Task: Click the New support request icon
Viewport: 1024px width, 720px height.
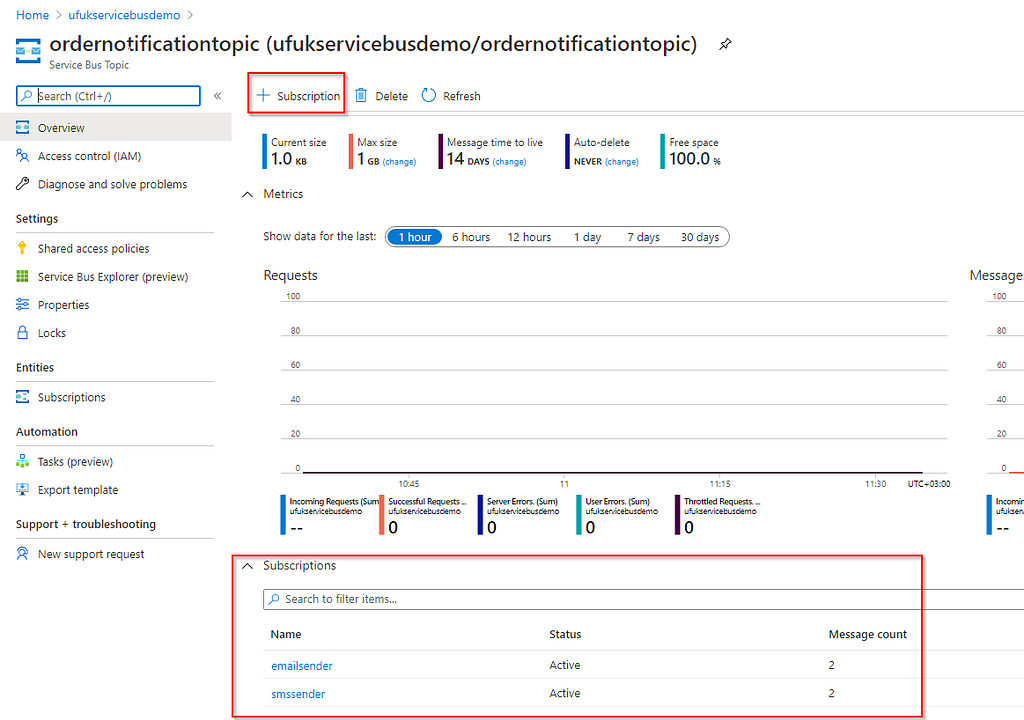Action: point(22,553)
